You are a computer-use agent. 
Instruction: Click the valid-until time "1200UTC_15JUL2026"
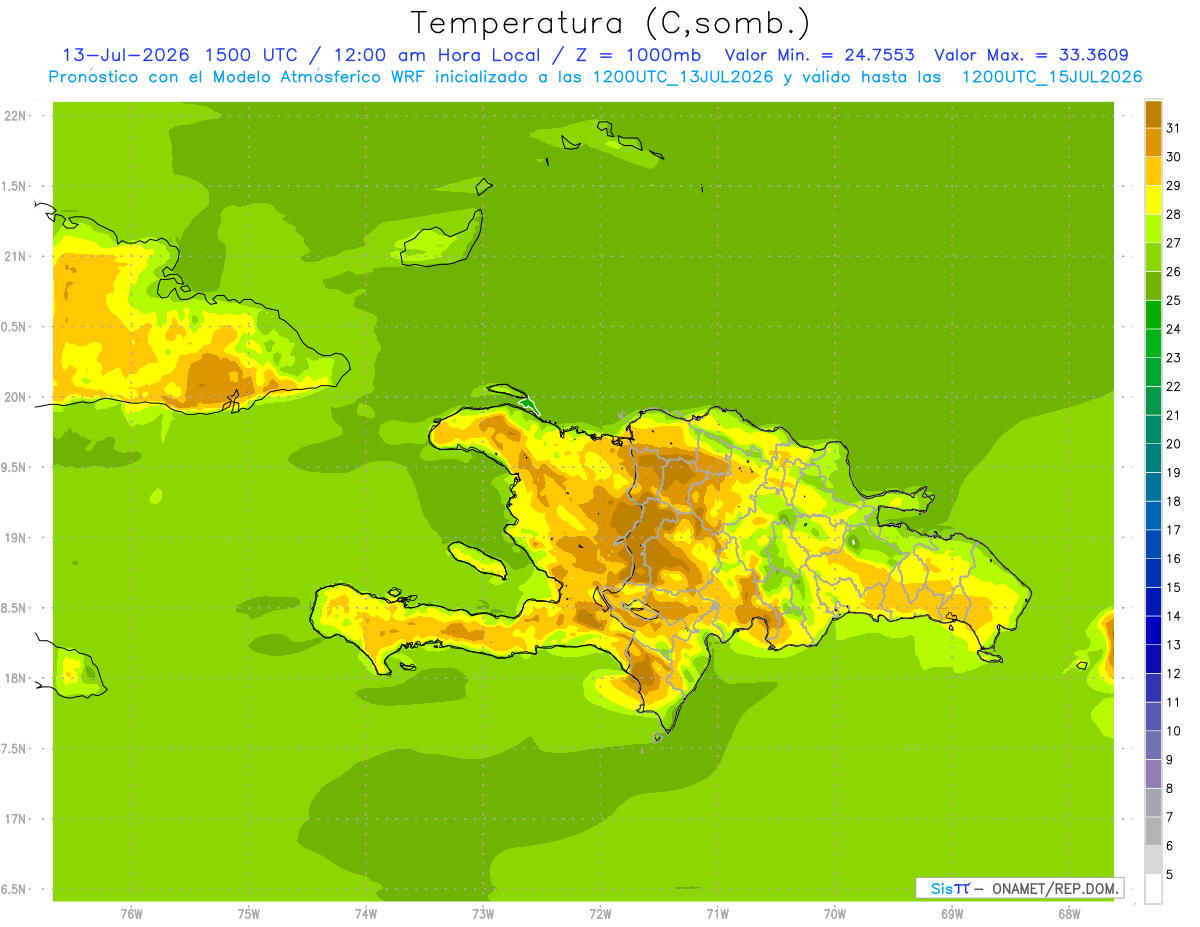pyautogui.click(x=1052, y=77)
